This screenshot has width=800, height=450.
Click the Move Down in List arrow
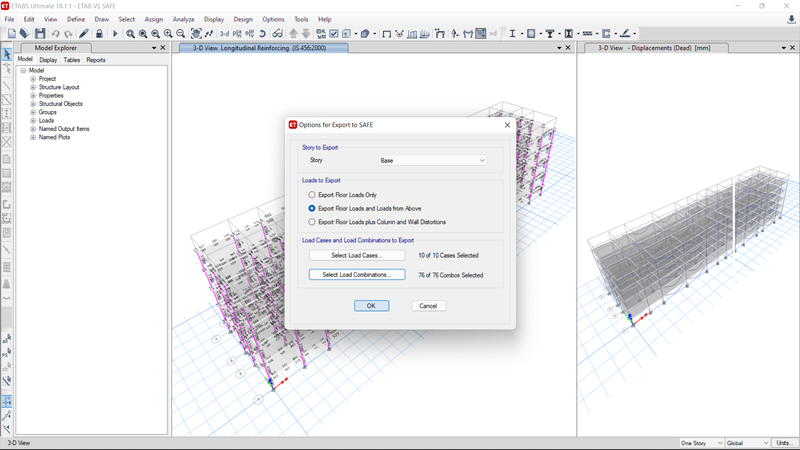click(306, 34)
